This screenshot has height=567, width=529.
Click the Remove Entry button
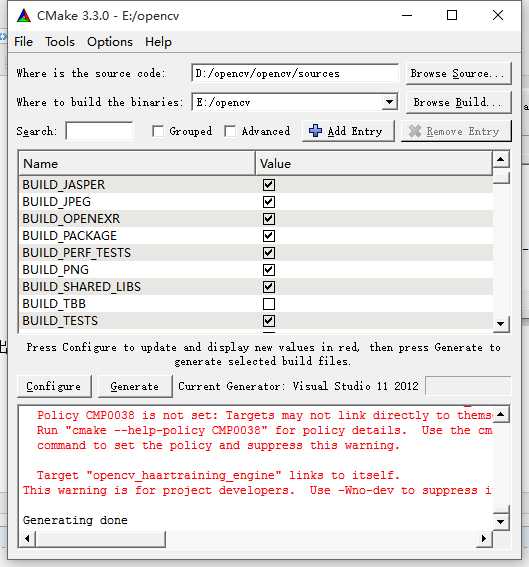(456, 131)
